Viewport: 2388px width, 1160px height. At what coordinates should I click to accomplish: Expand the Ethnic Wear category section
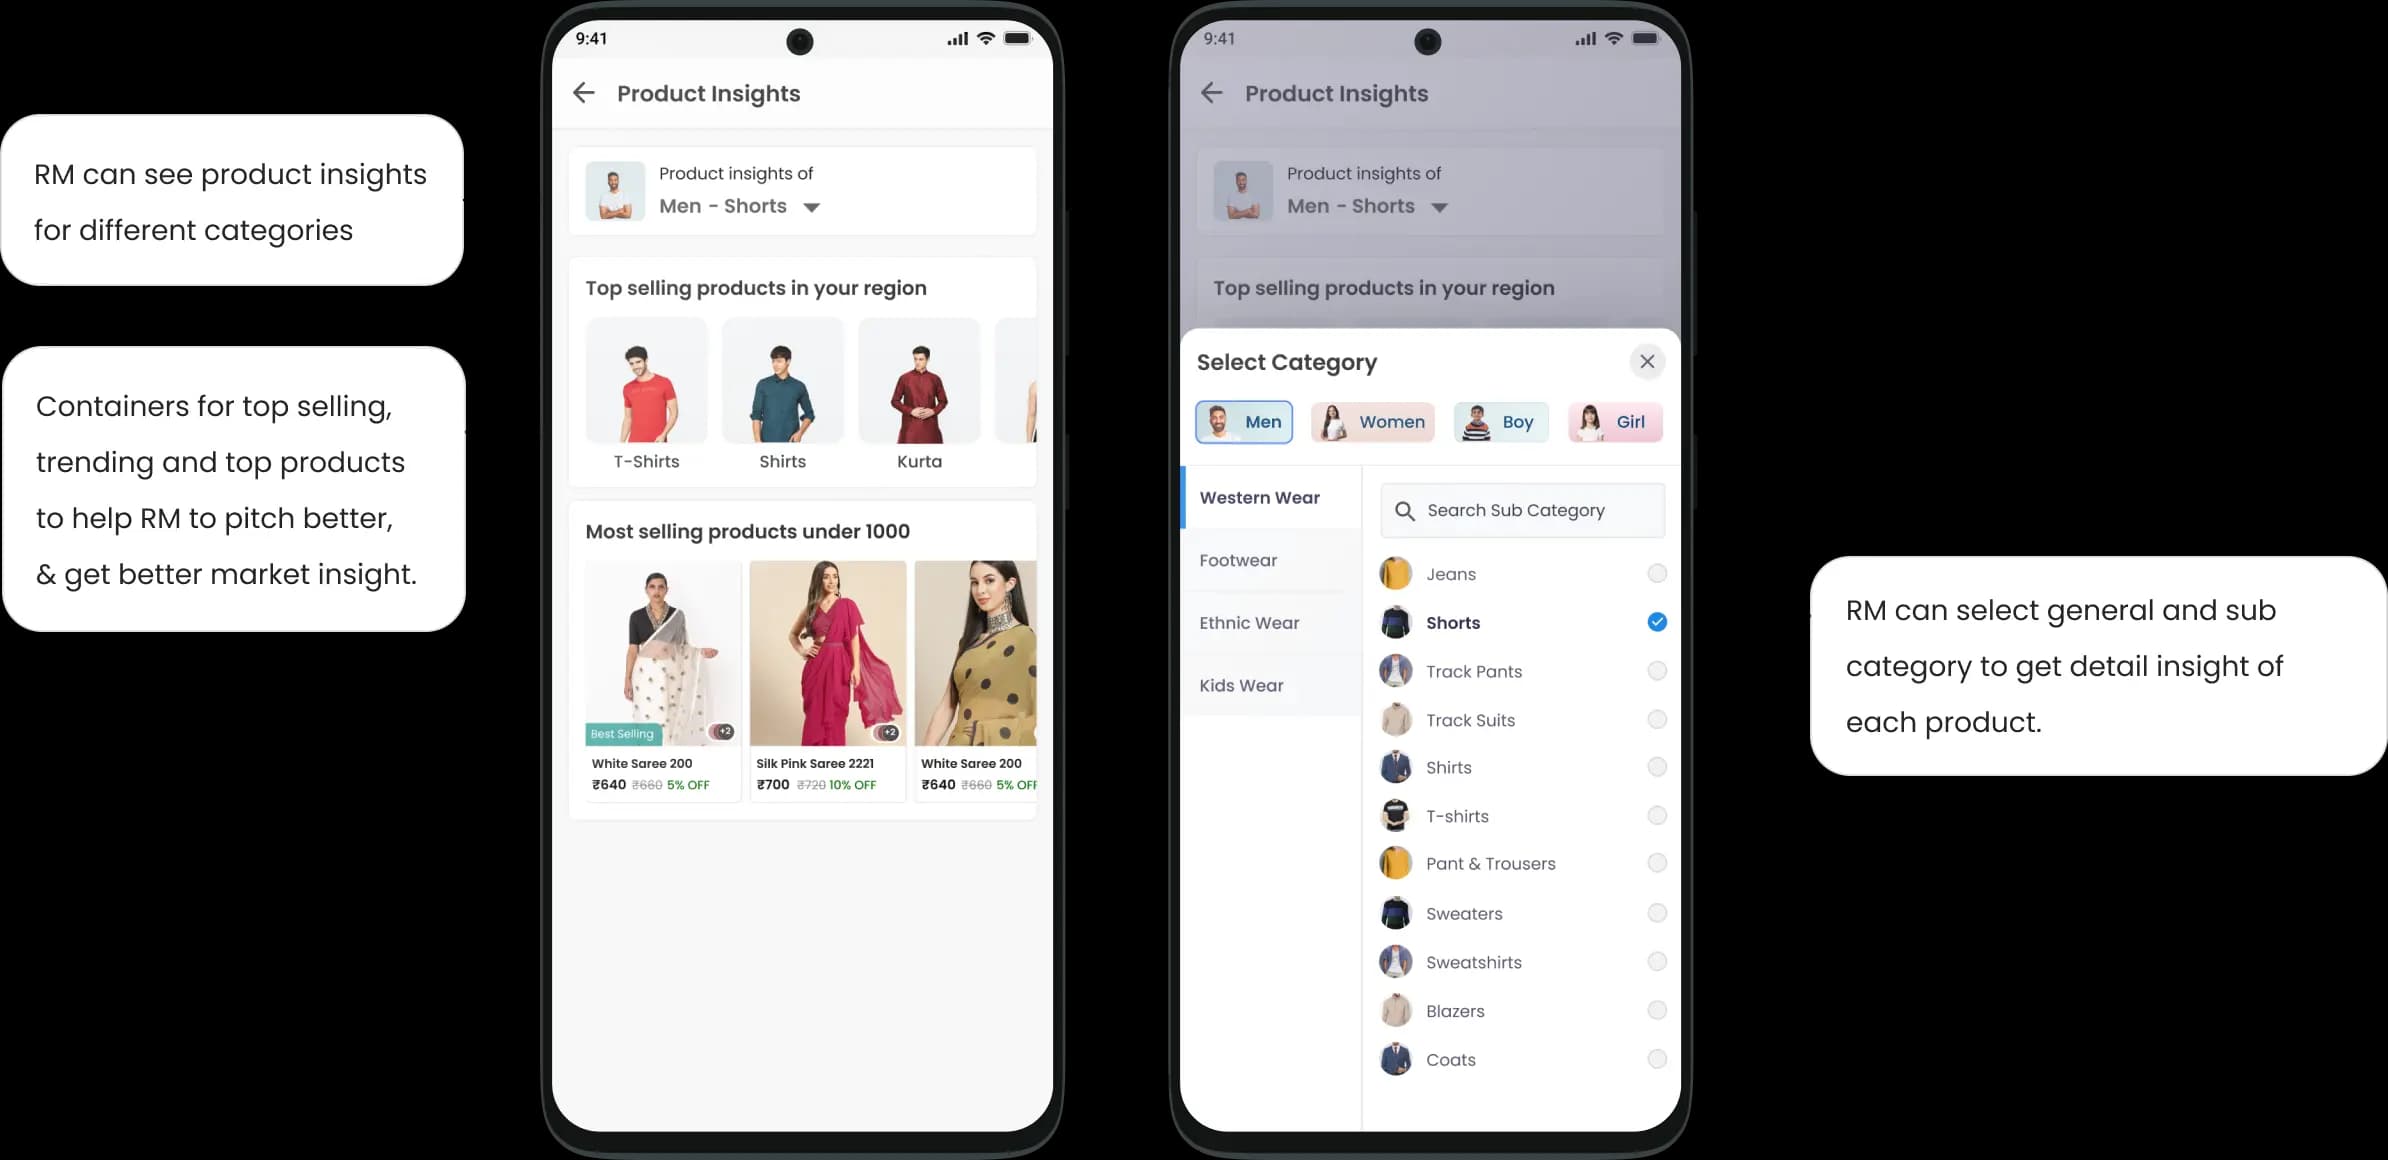point(1249,621)
